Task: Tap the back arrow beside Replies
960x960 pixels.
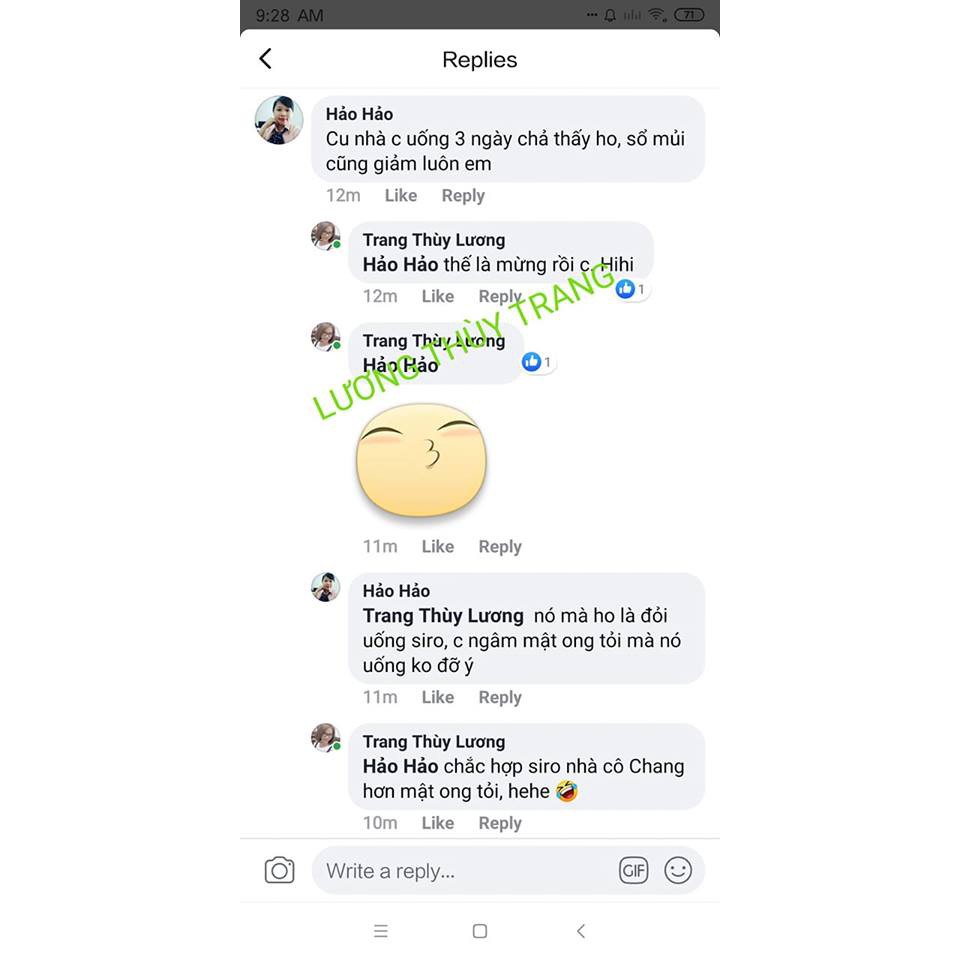Action: pos(265,59)
